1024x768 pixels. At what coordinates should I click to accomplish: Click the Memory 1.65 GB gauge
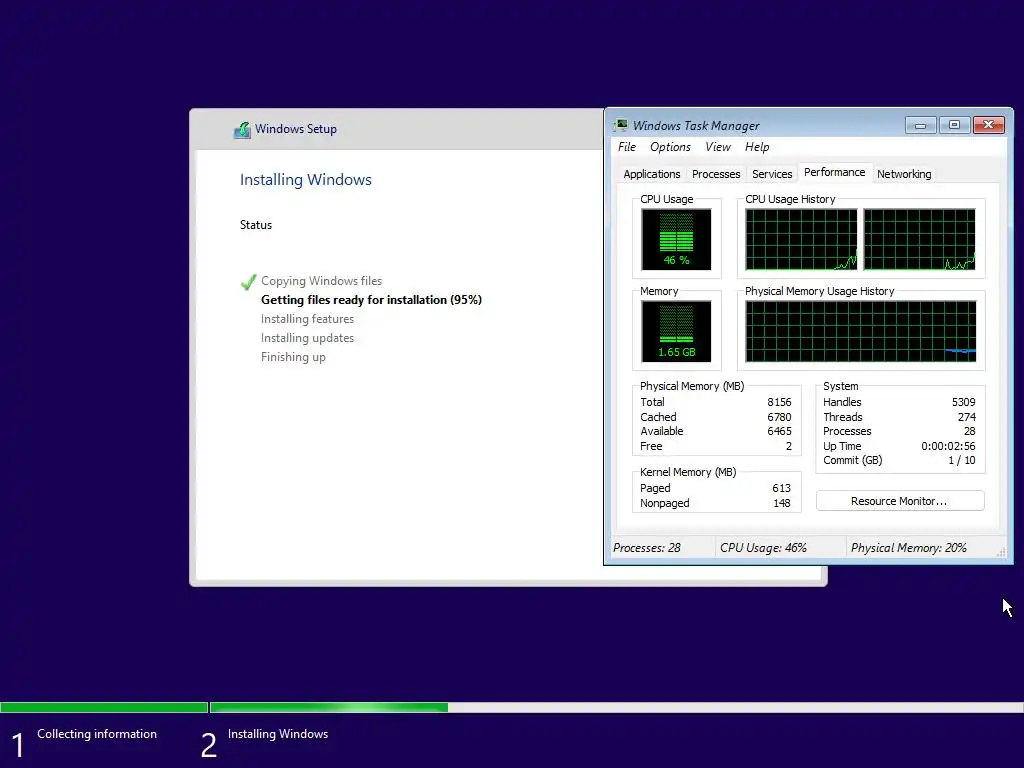coord(676,331)
